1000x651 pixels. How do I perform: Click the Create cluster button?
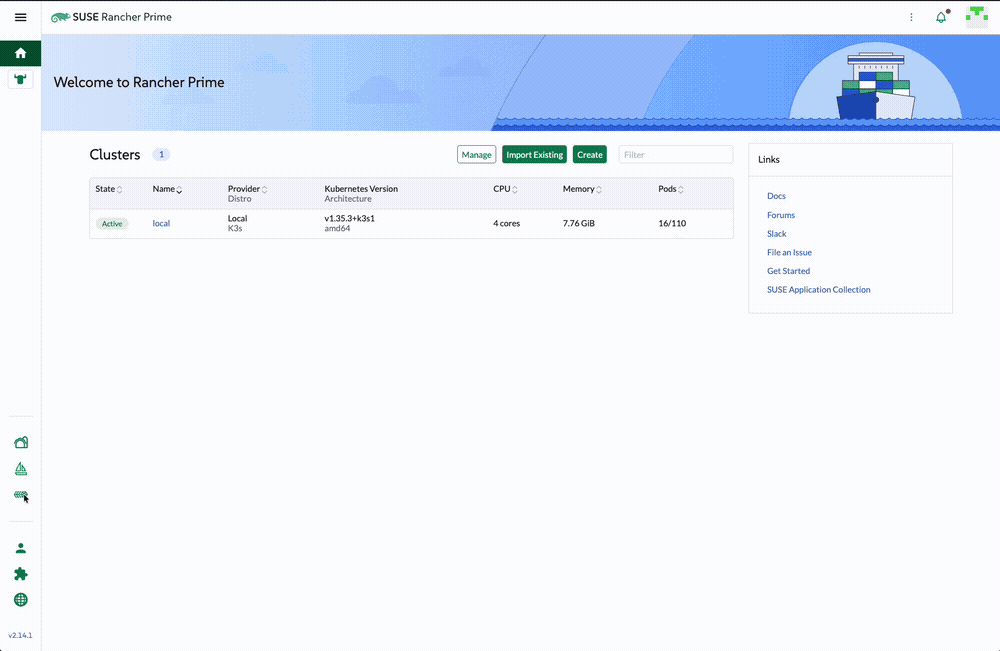coord(590,154)
